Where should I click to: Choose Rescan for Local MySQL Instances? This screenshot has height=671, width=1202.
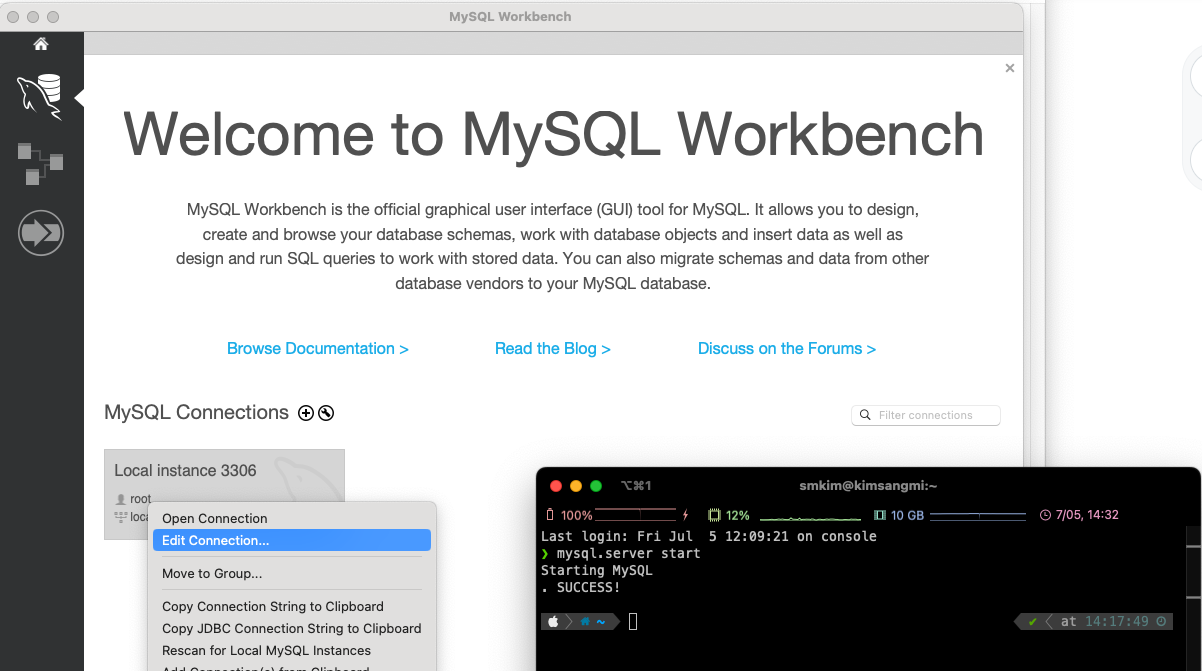[292, 650]
